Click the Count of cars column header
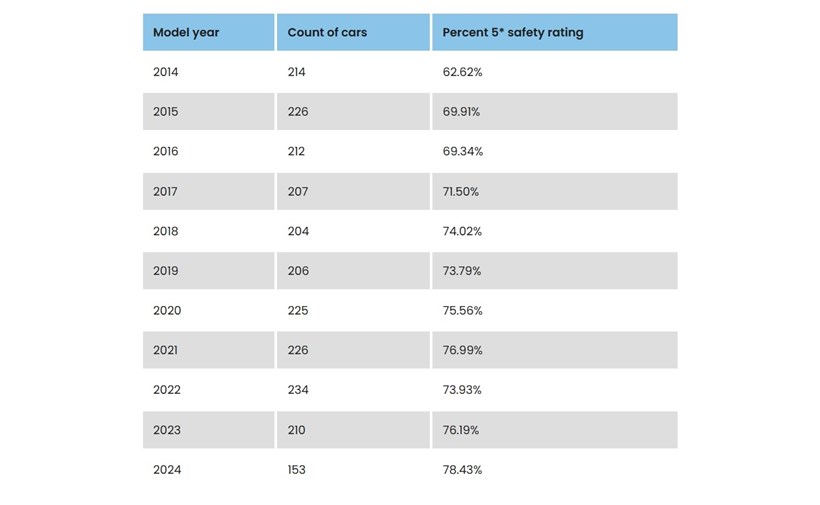Viewport: 820px width, 505px height. [x=327, y=33]
